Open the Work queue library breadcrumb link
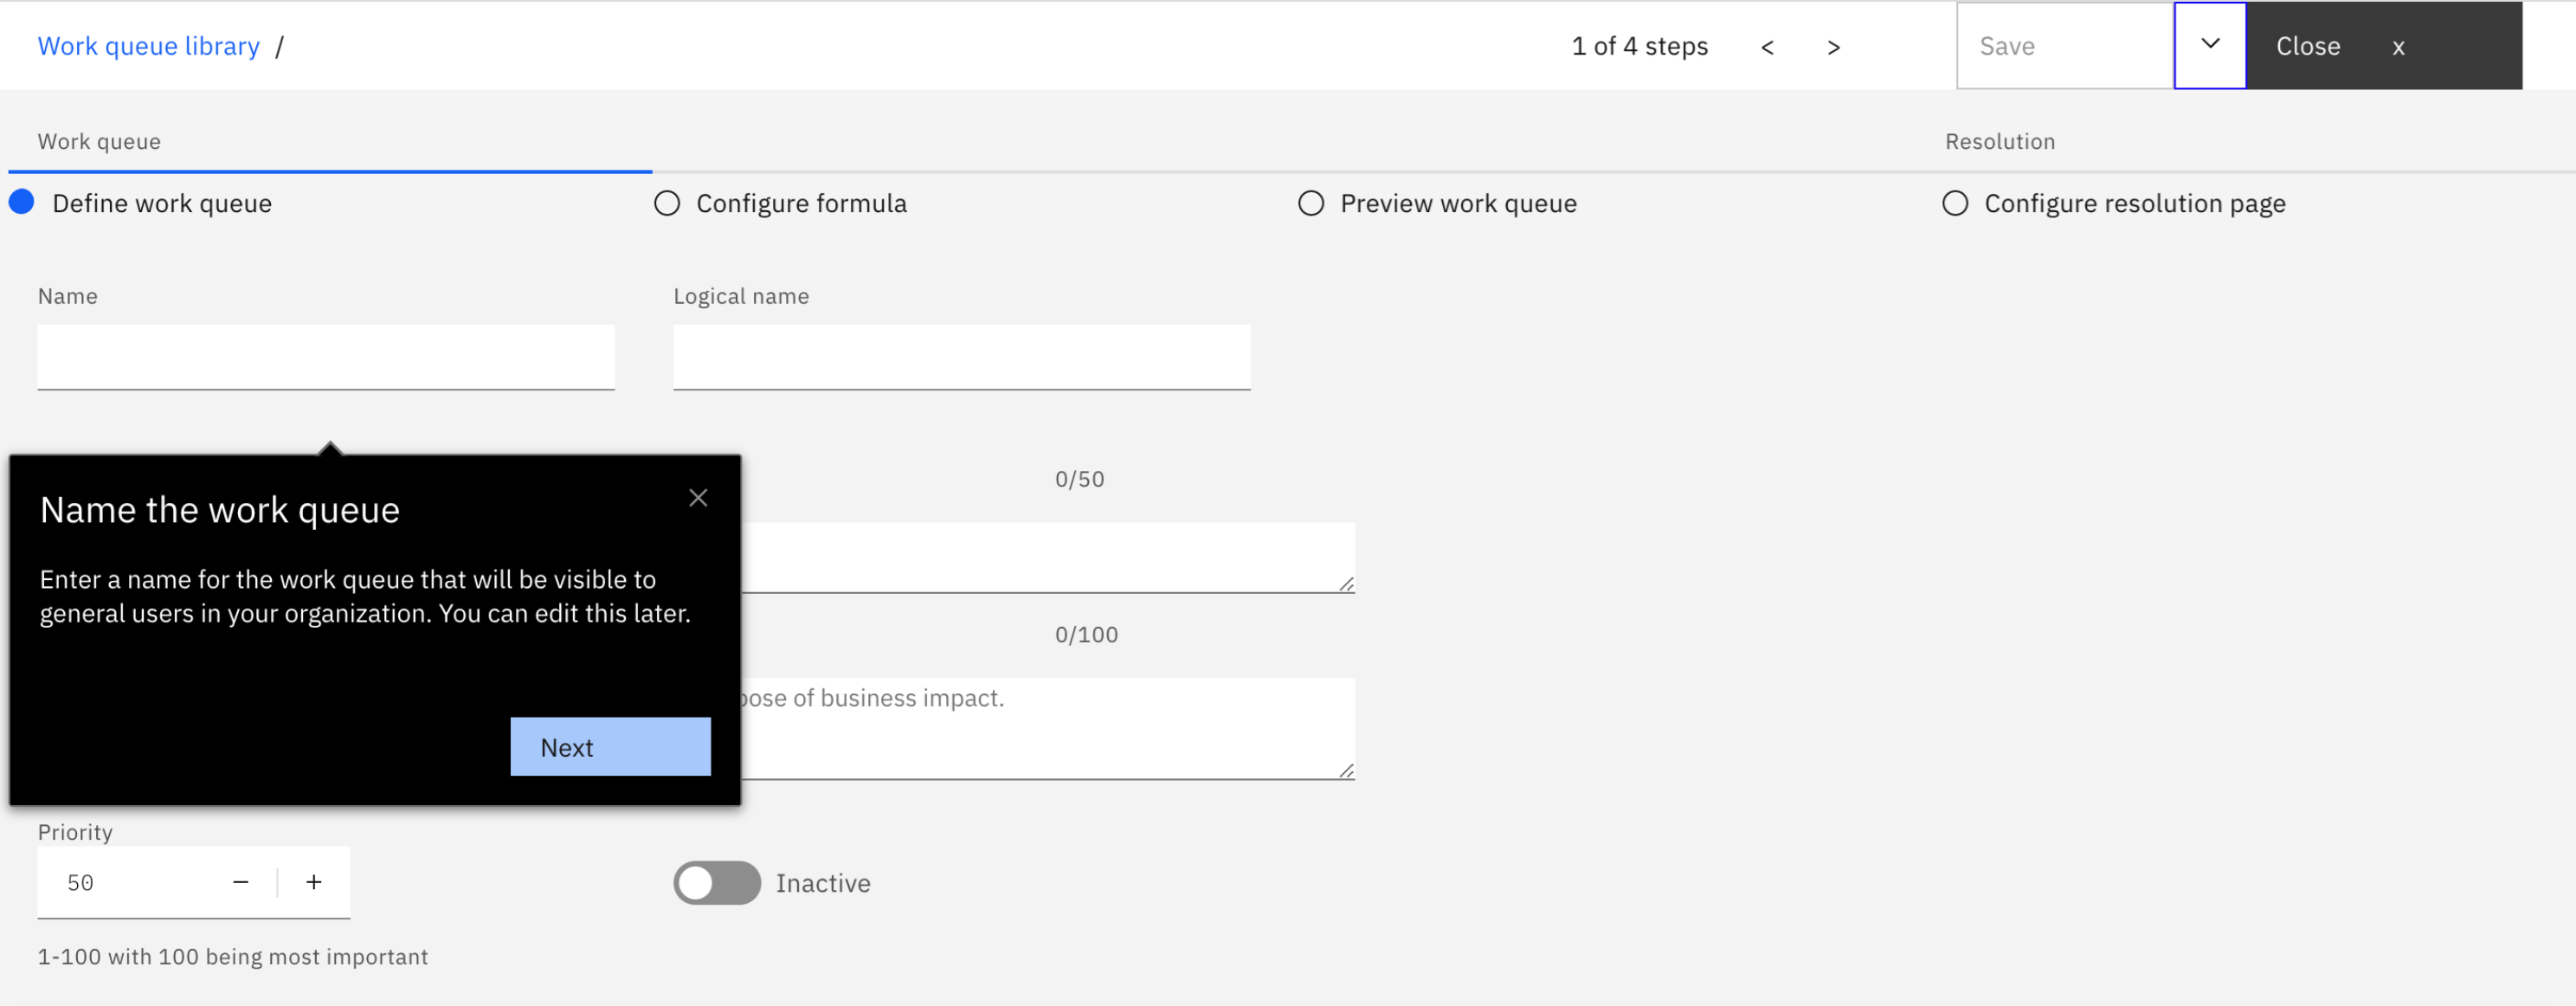This screenshot has height=1006, width=2576. [x=148, y=46]
